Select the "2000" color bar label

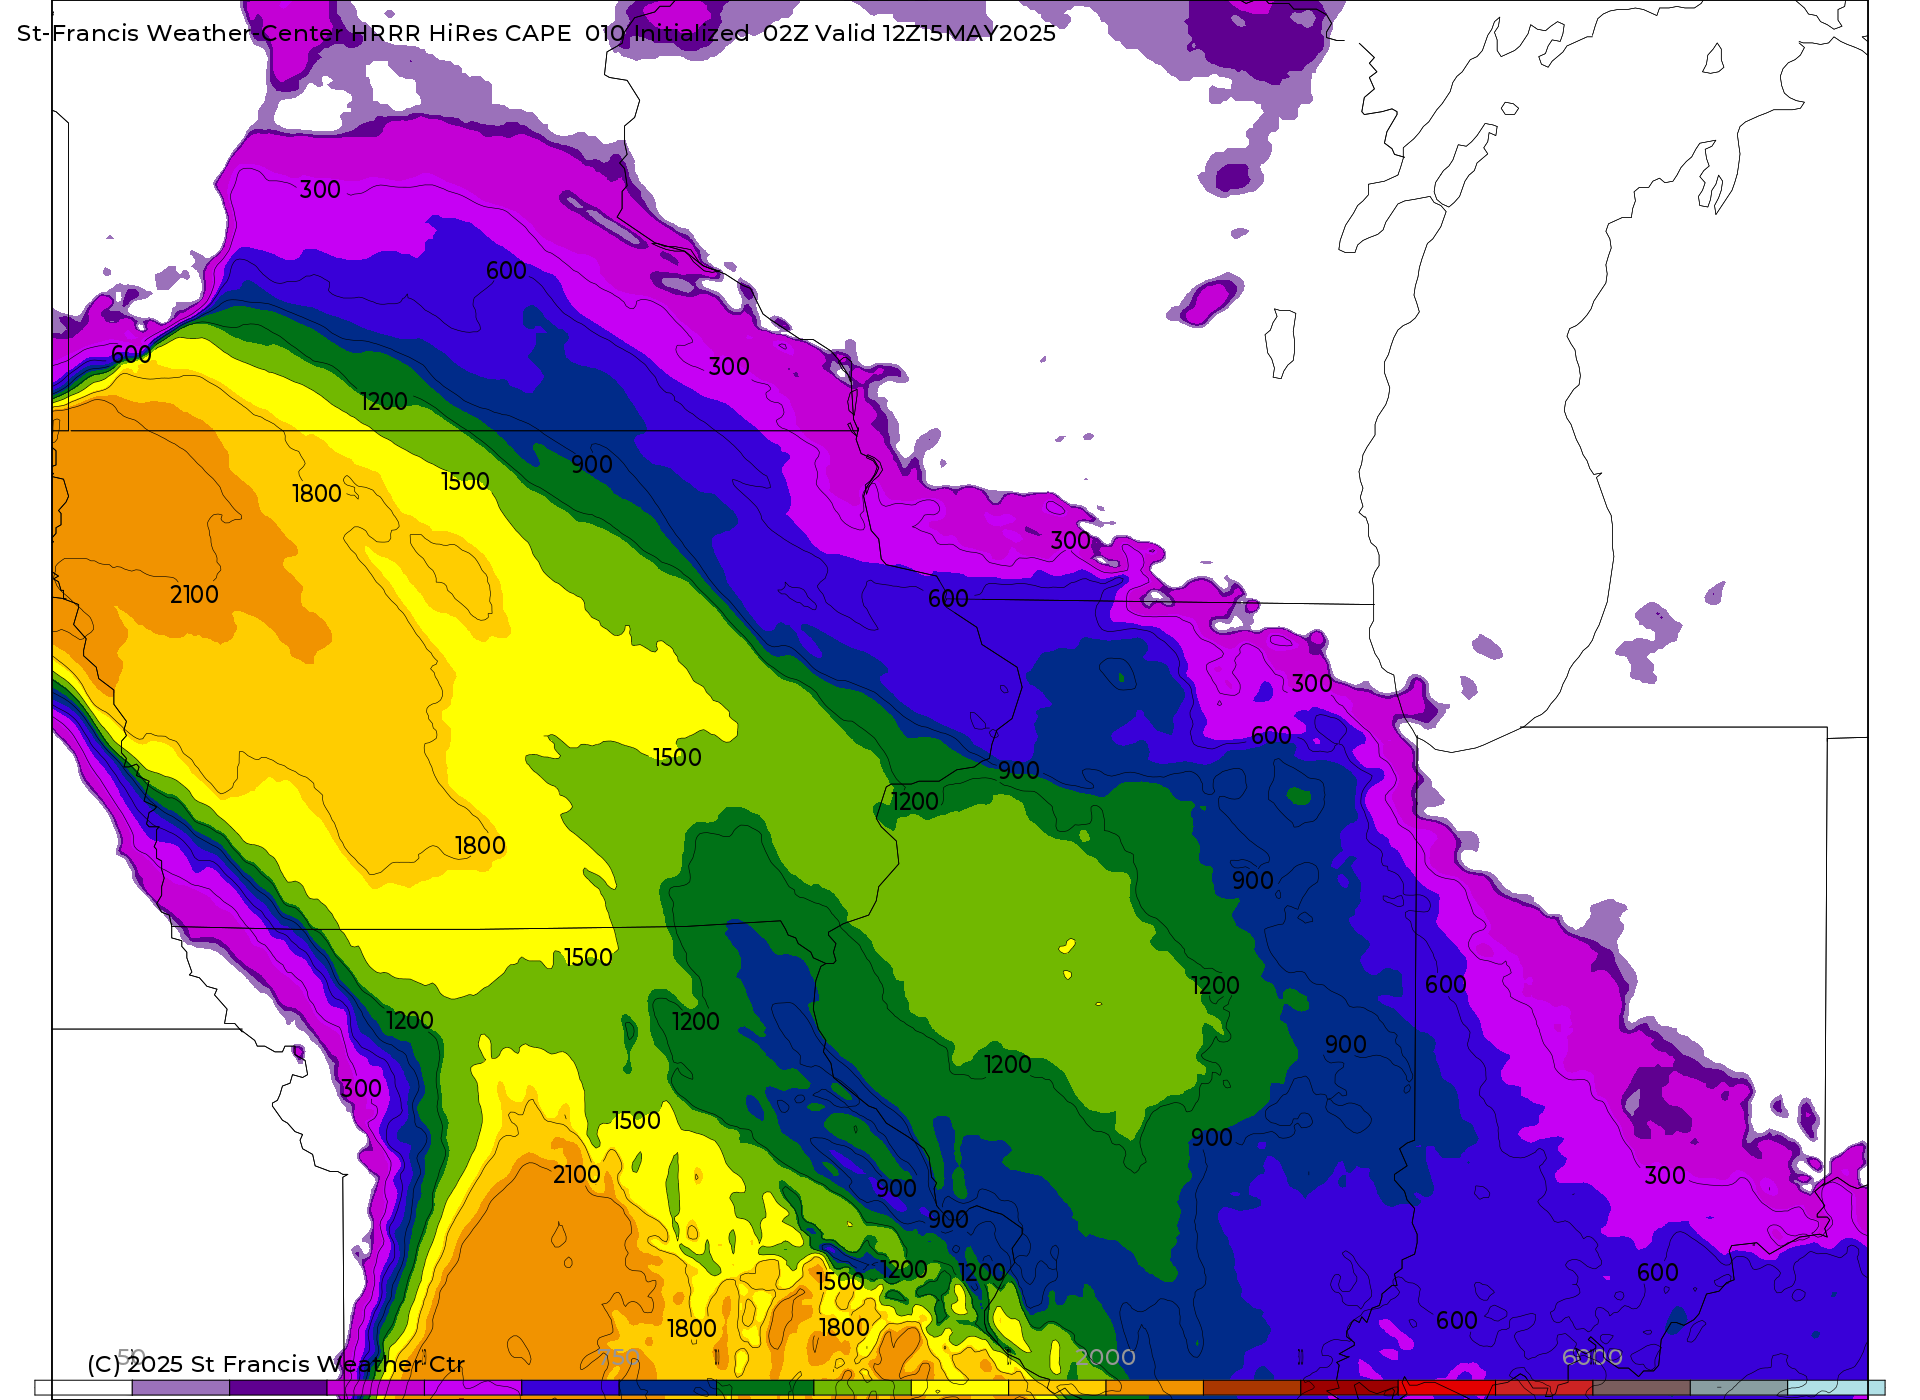point(1106,1357)
